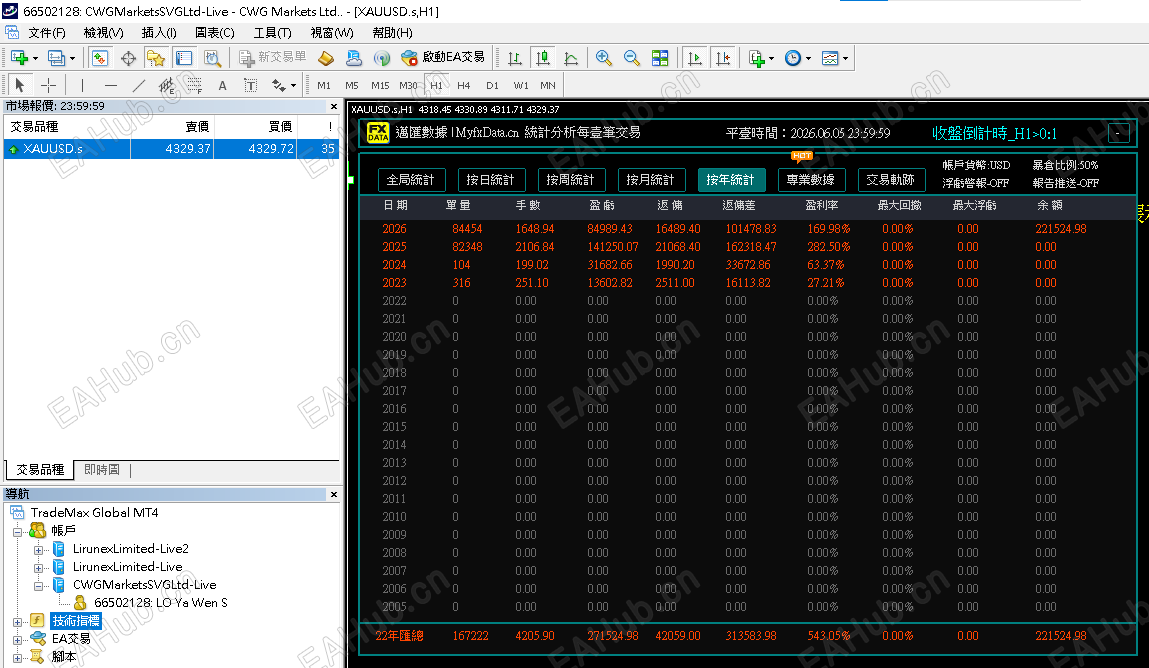Screen dimensions: 1149x668
Task: Click the 按周統計 button
Action: tap(571, 179)
